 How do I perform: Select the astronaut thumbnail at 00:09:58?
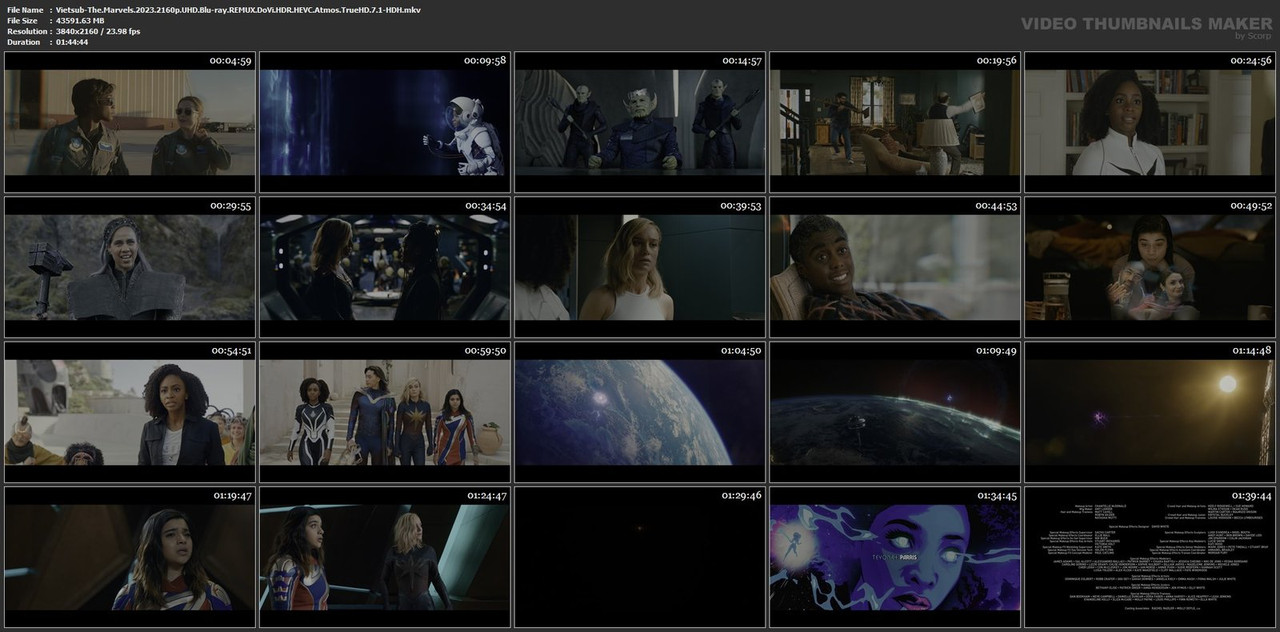tap(385, 122)
